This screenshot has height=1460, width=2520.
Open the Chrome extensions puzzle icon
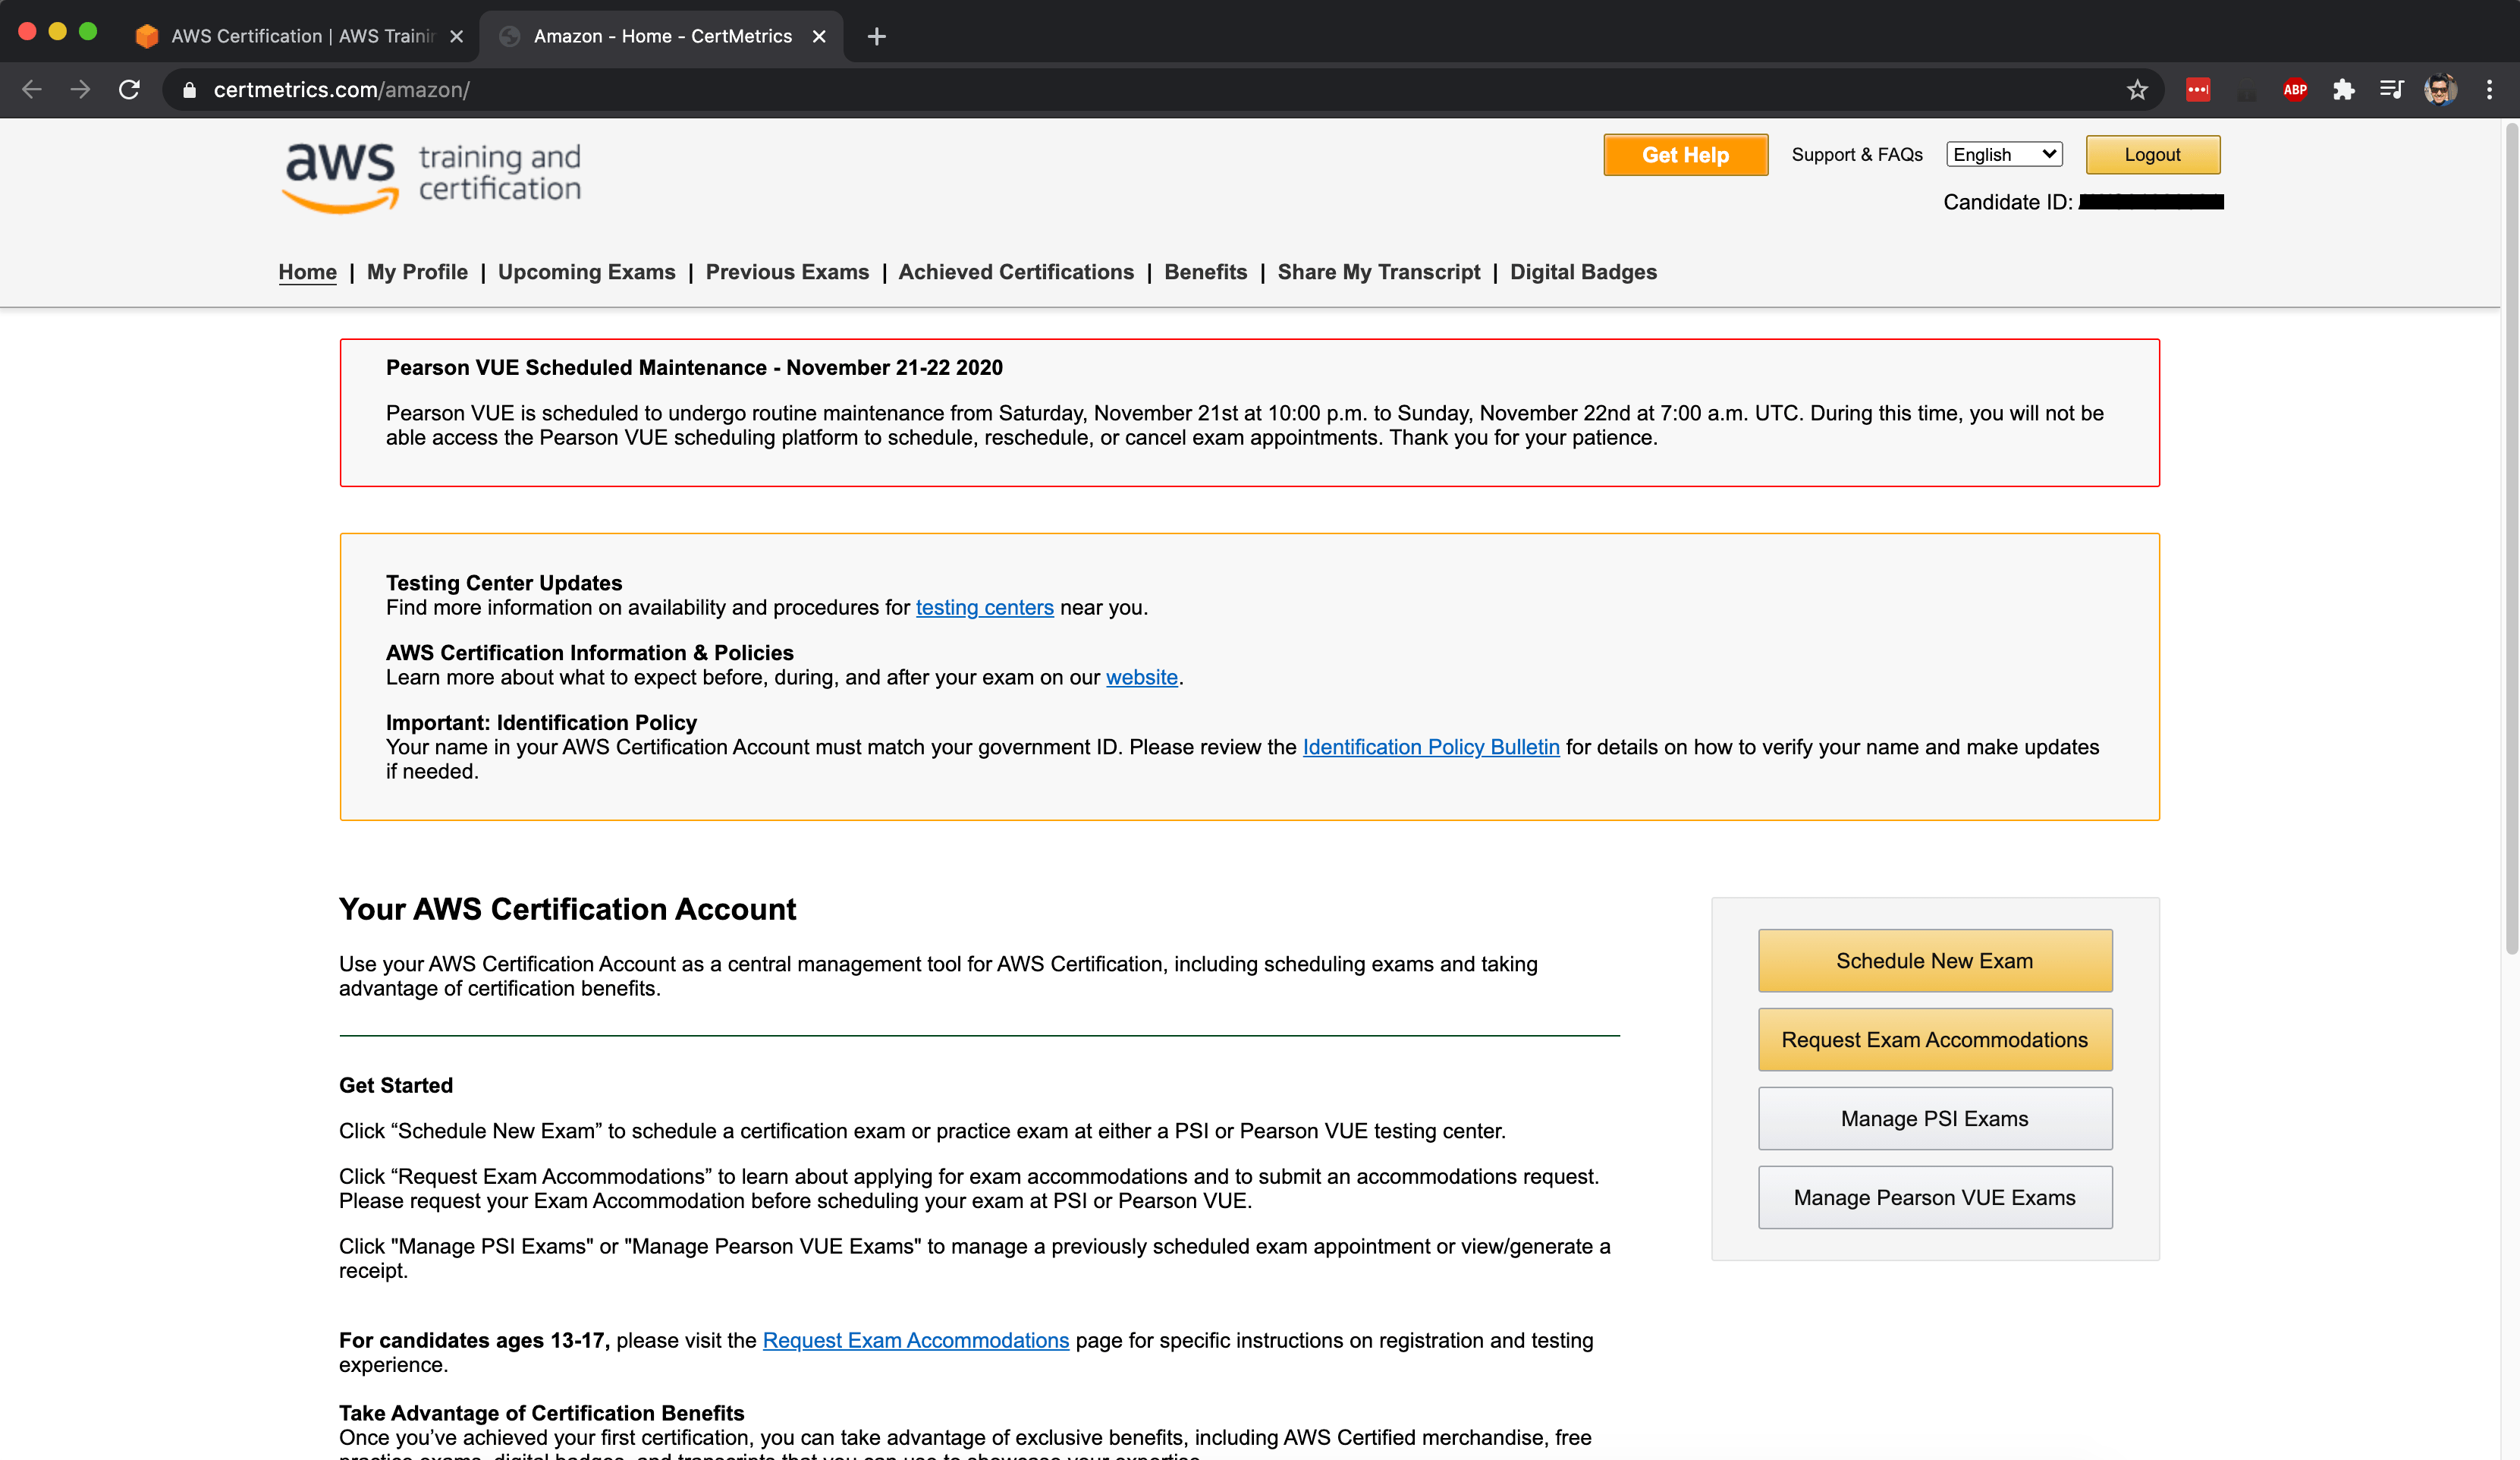click(2343, 90)
